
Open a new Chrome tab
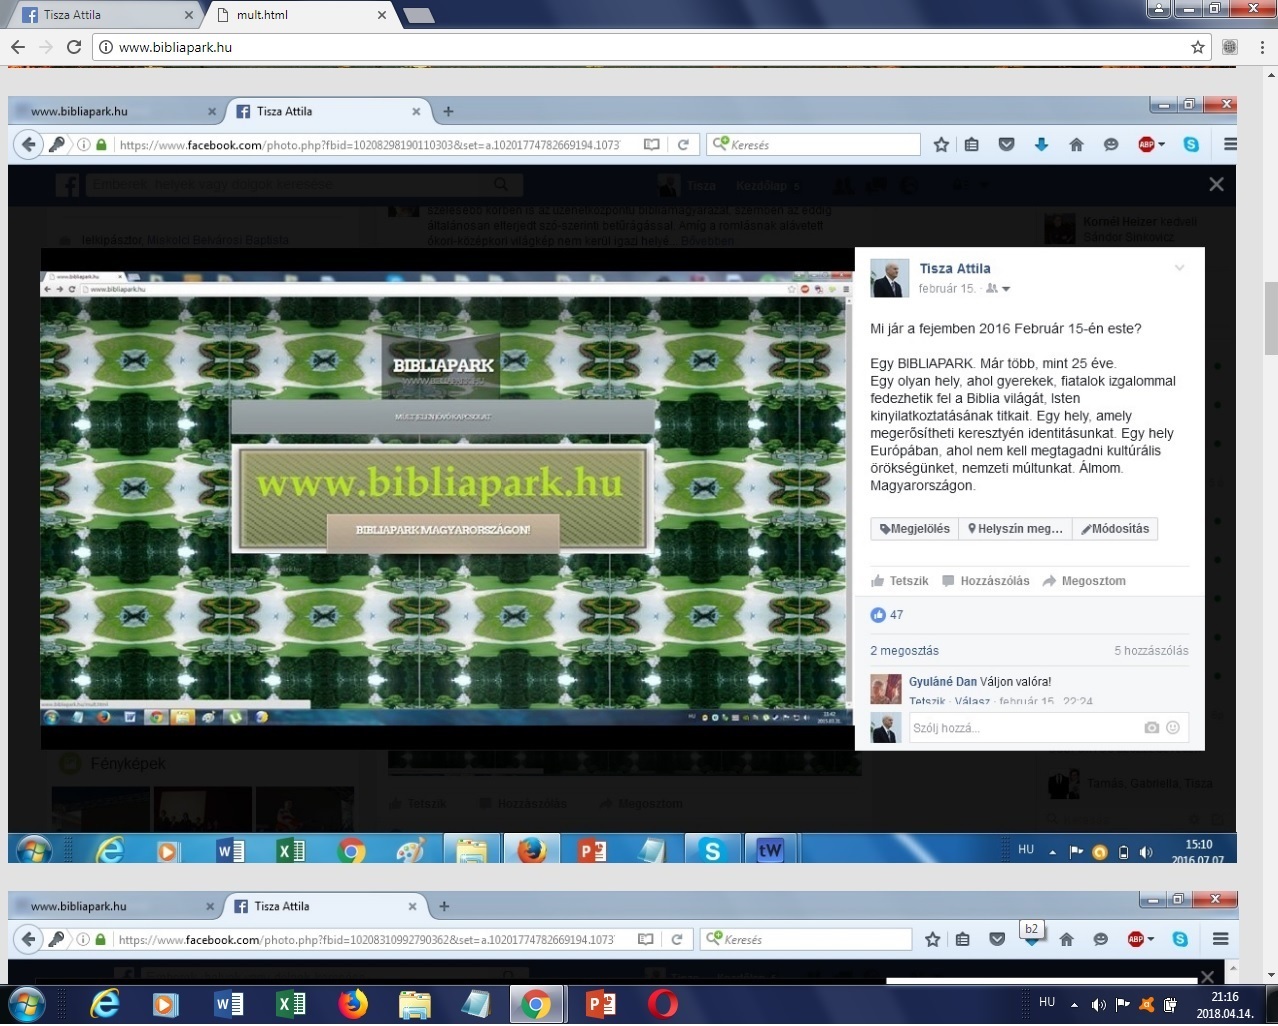coord(419,15)
